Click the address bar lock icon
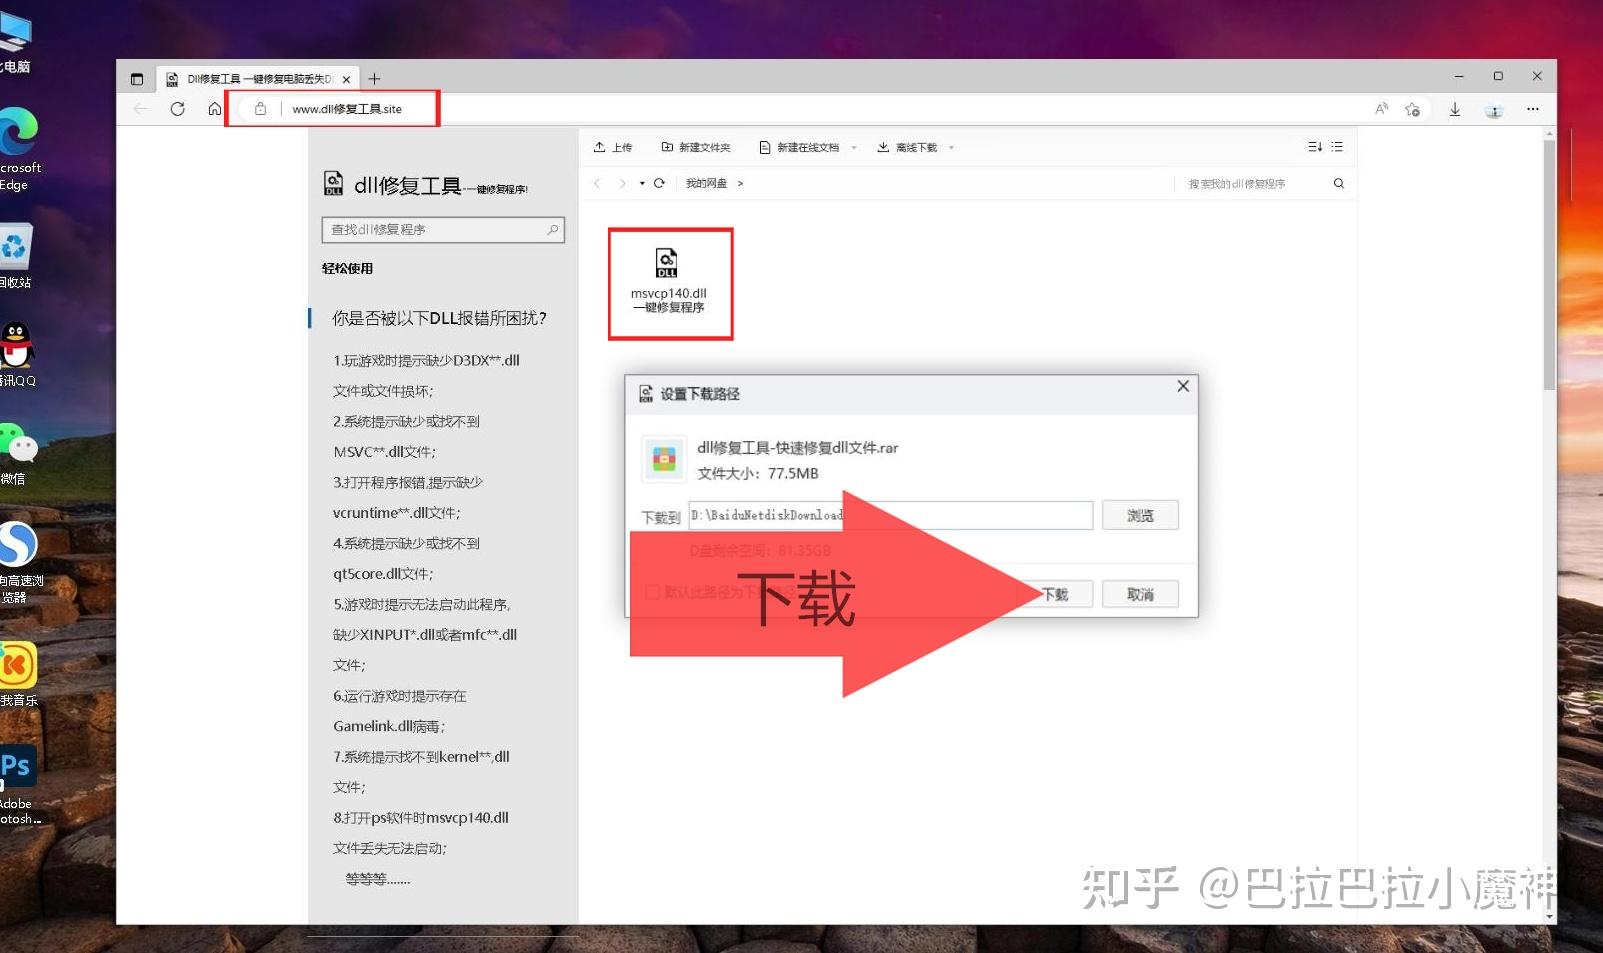Image resolution: width=1603 pixels, height=953 pixels. pyautogui.click(x=260, y=109)
